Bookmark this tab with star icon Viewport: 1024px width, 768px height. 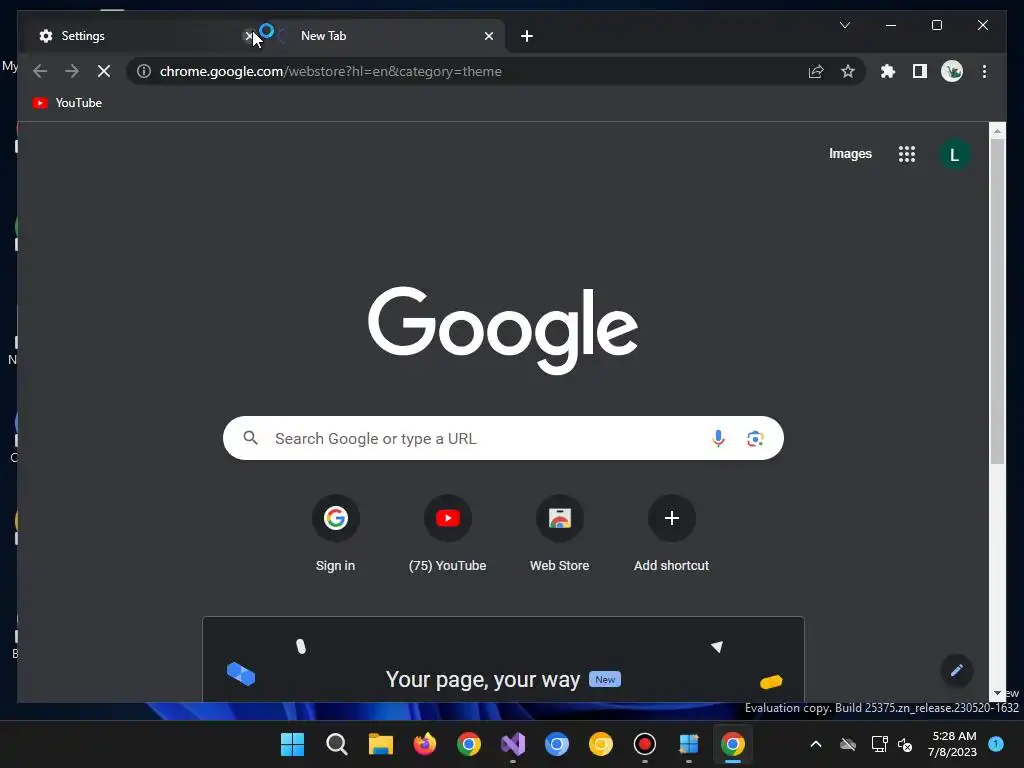pos(848,71)
